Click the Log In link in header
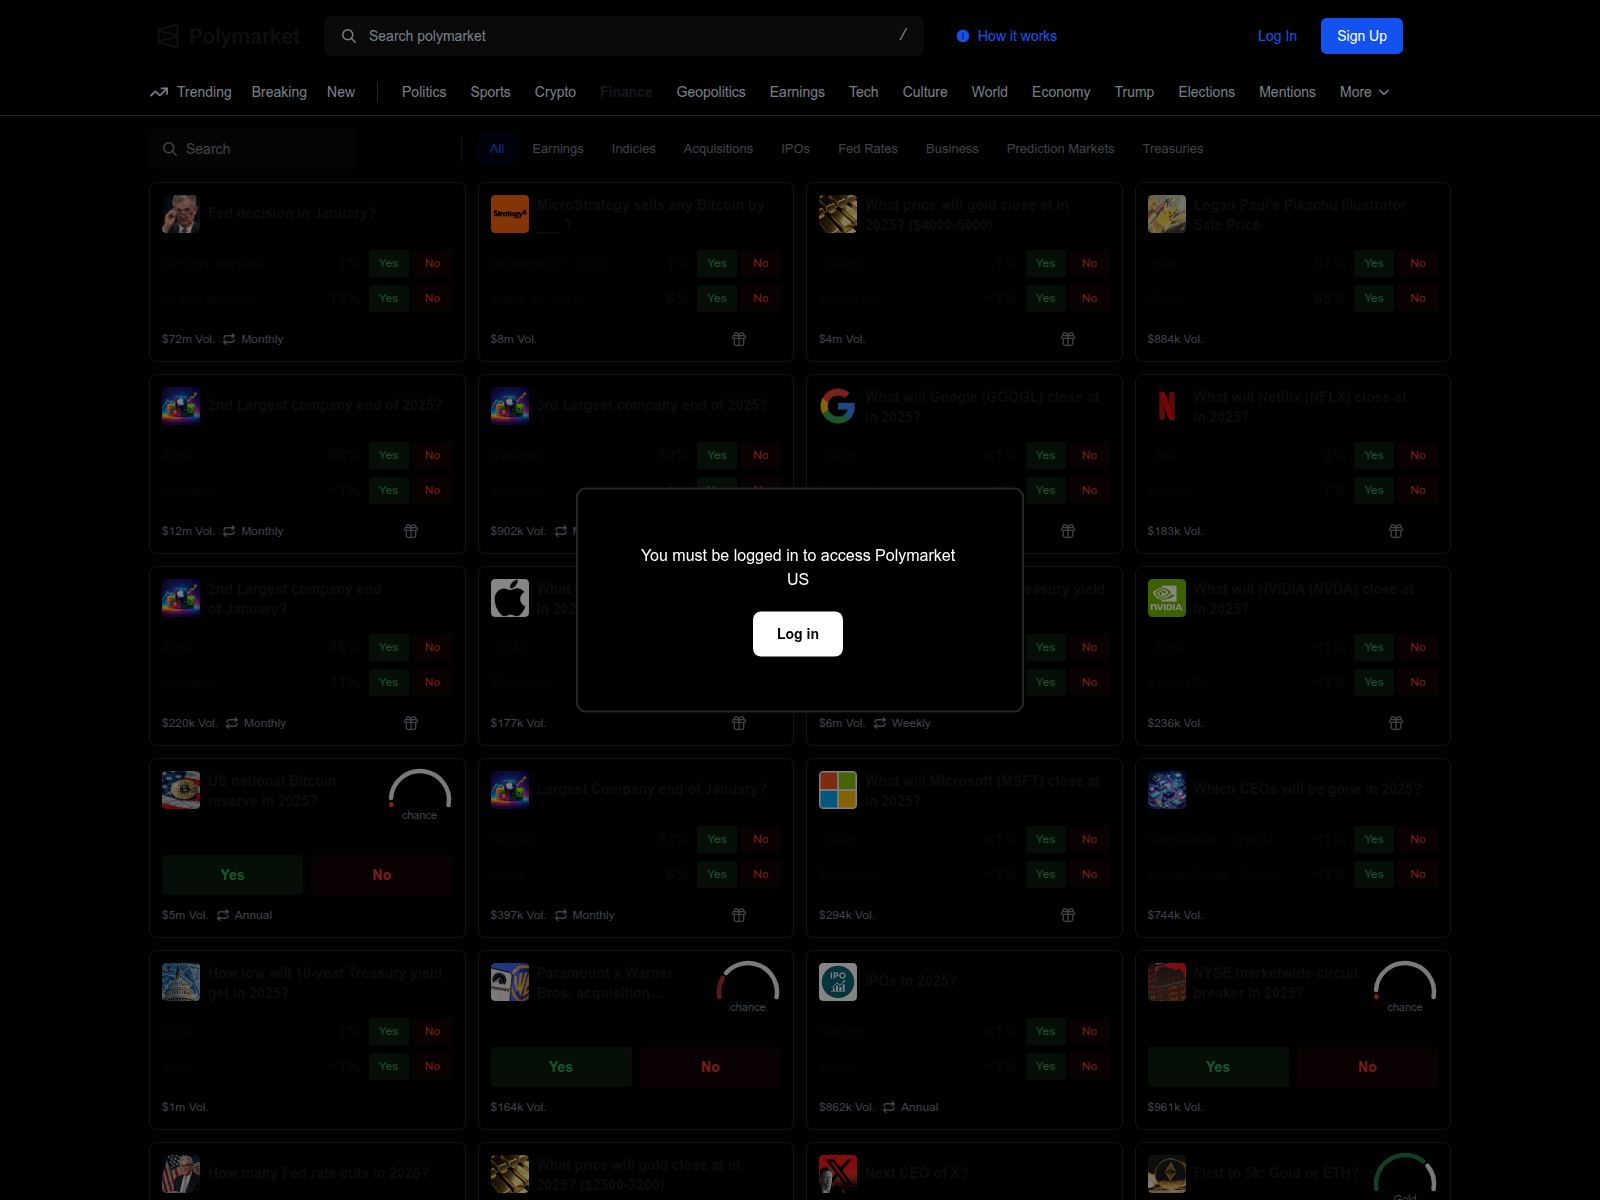The height and width of the screenshot is (1200, 1600). tap(1277, 36)
